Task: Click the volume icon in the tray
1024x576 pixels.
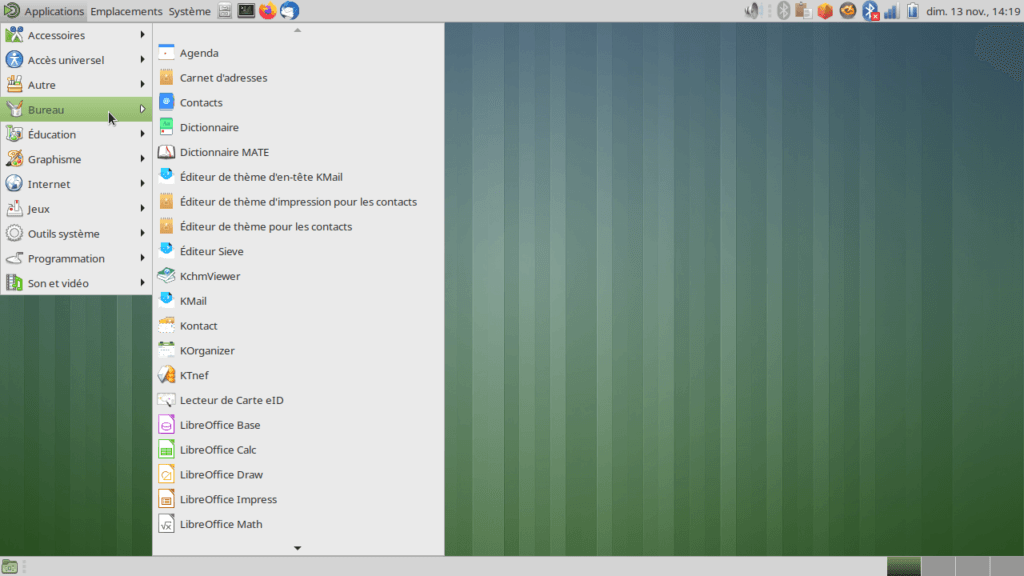Action: (752, 10)
